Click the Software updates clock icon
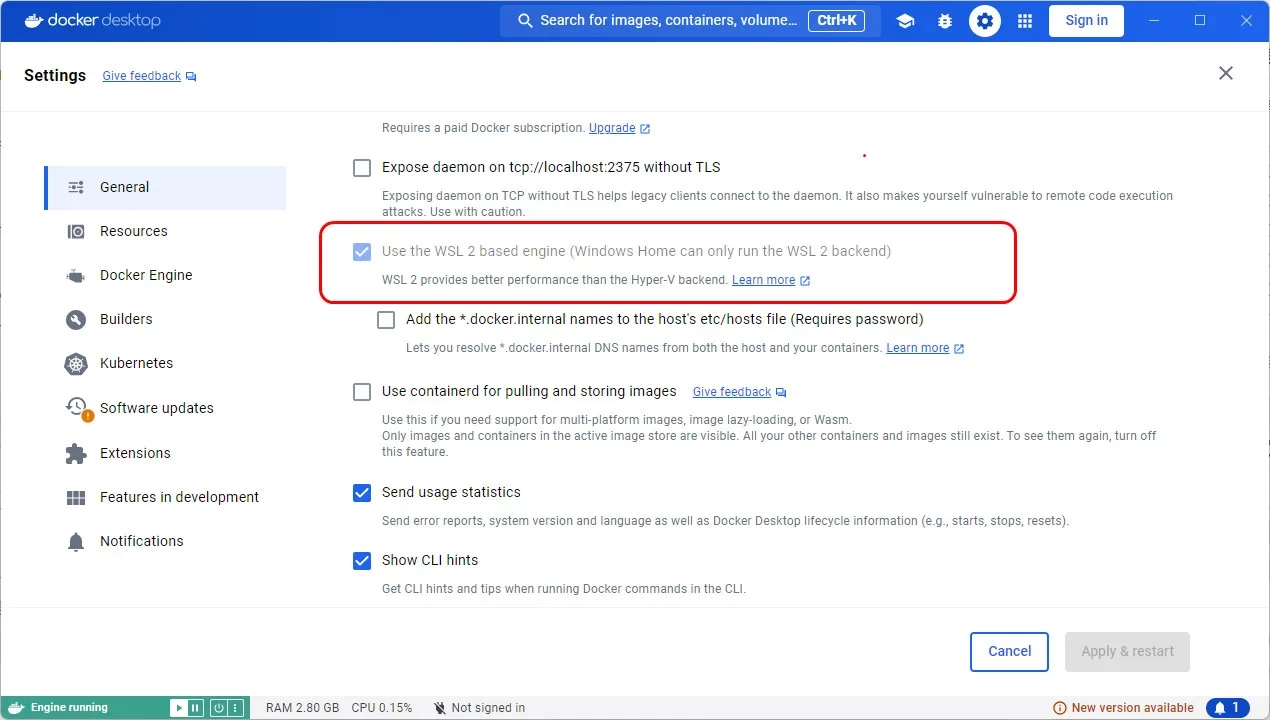This screenshot has width=1270, height=720. (x=77, y=407)
